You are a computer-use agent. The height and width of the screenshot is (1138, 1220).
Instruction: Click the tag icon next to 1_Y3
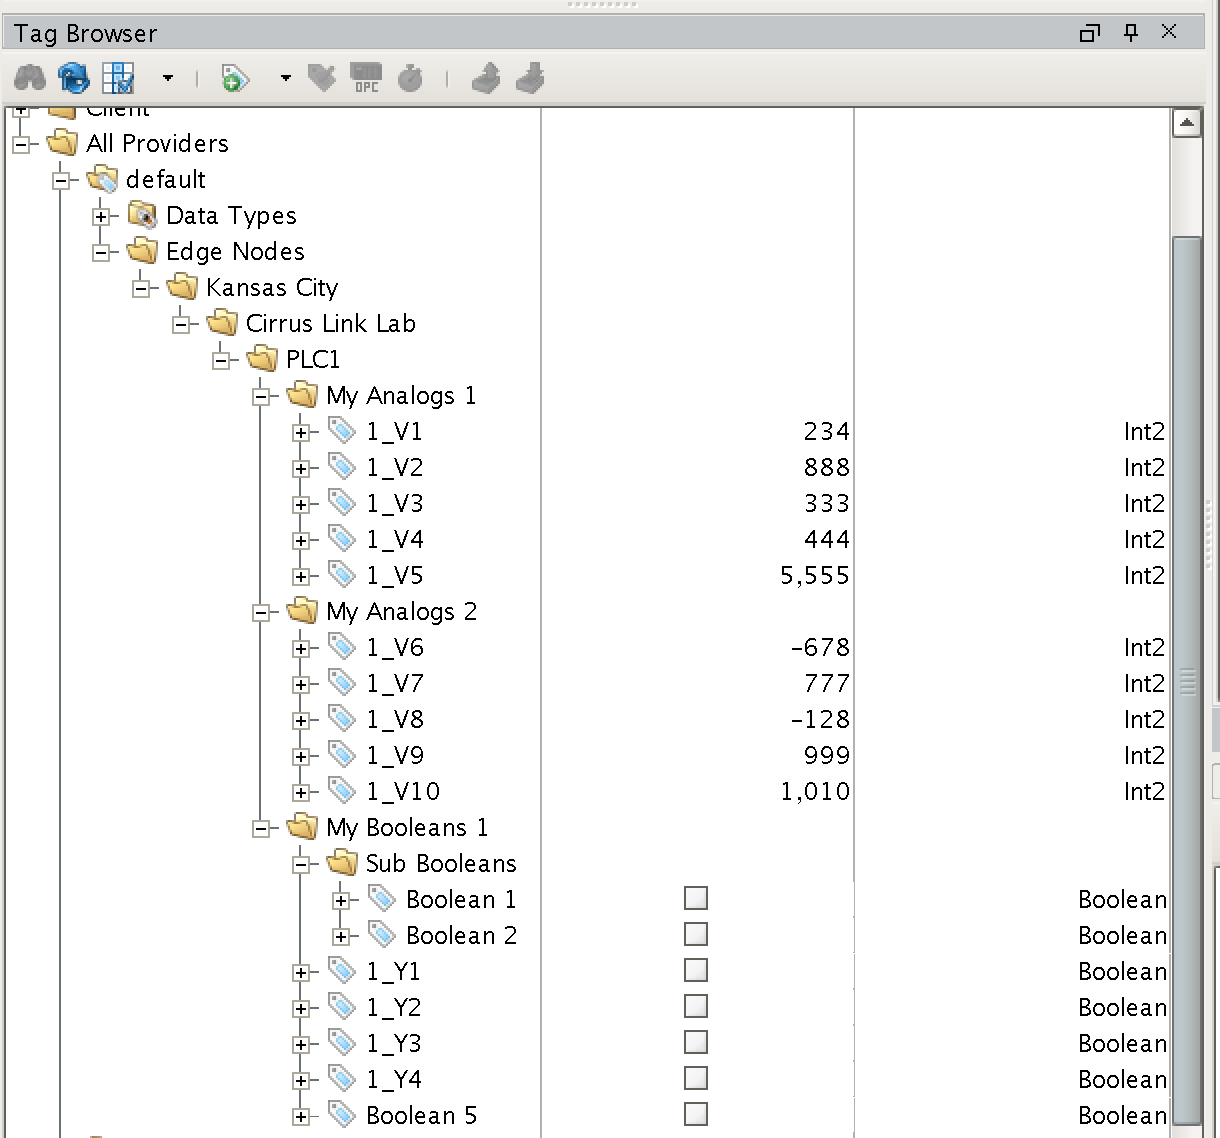342,1043
